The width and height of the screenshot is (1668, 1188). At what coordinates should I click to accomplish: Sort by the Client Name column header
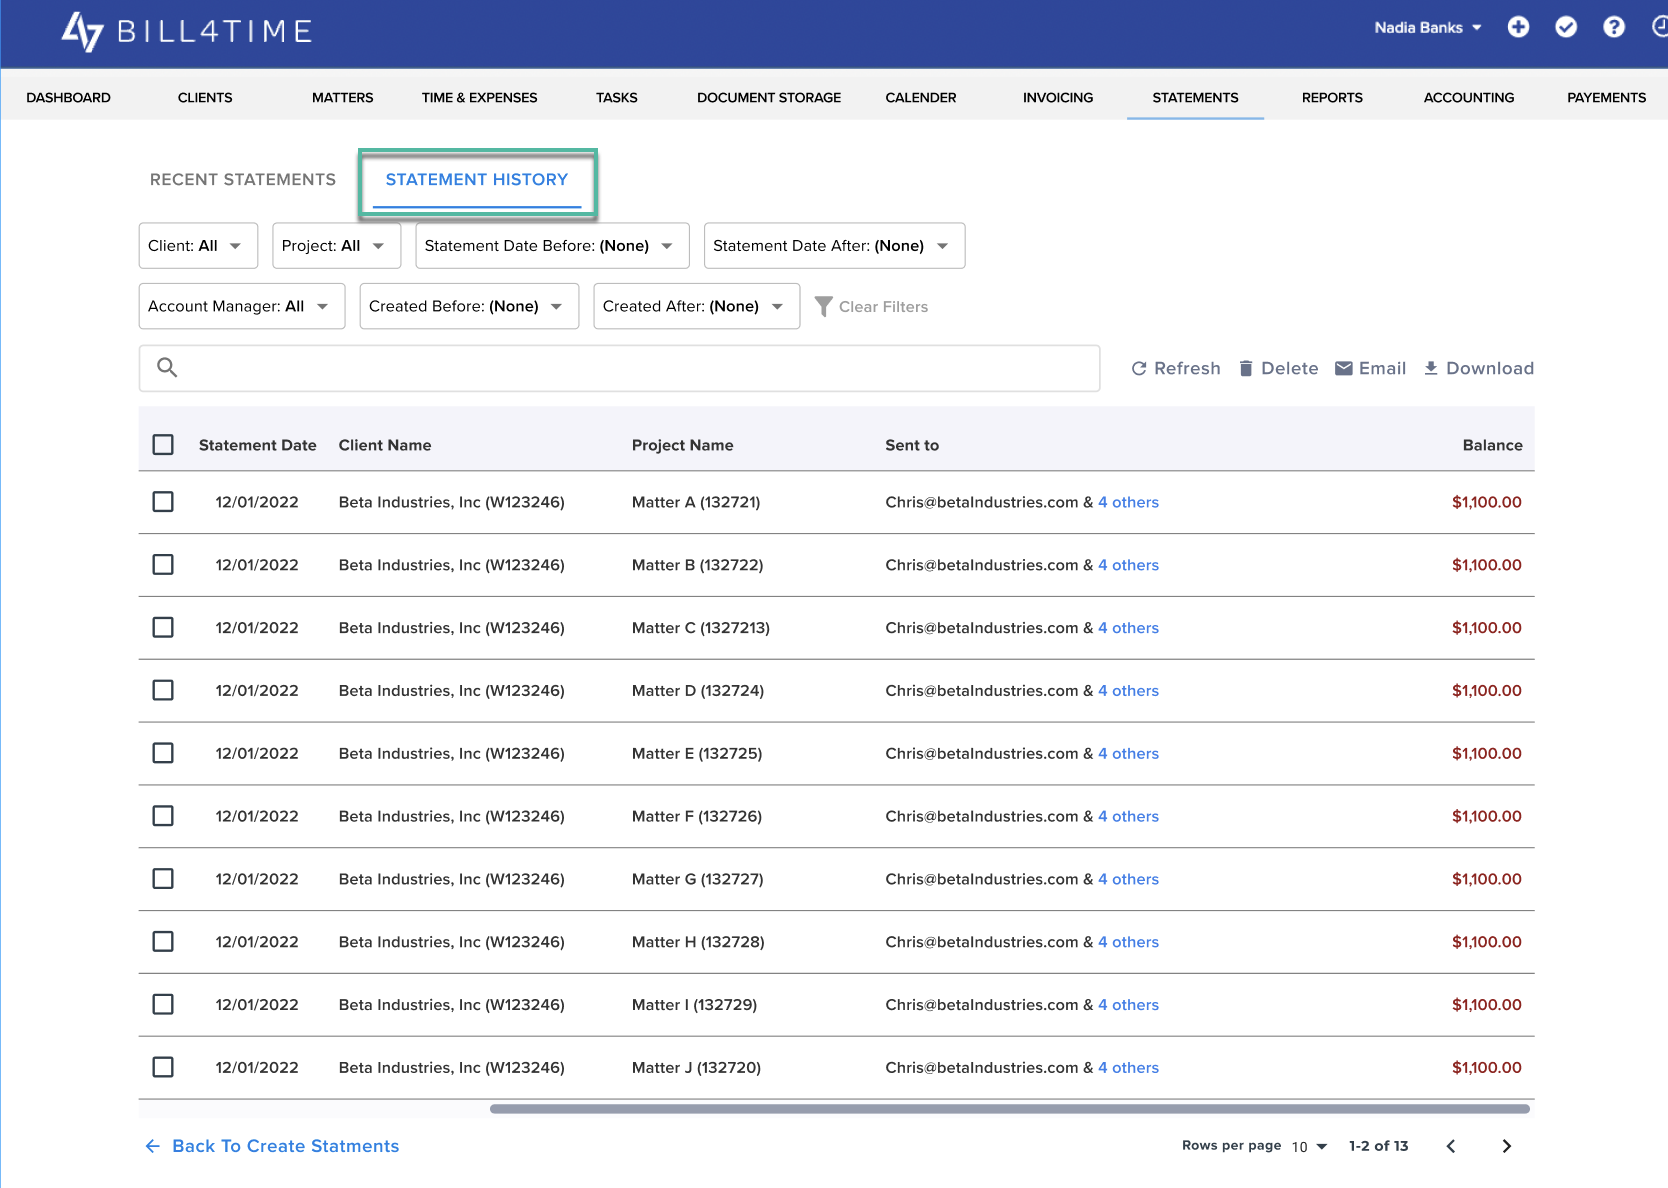point(385,445)
